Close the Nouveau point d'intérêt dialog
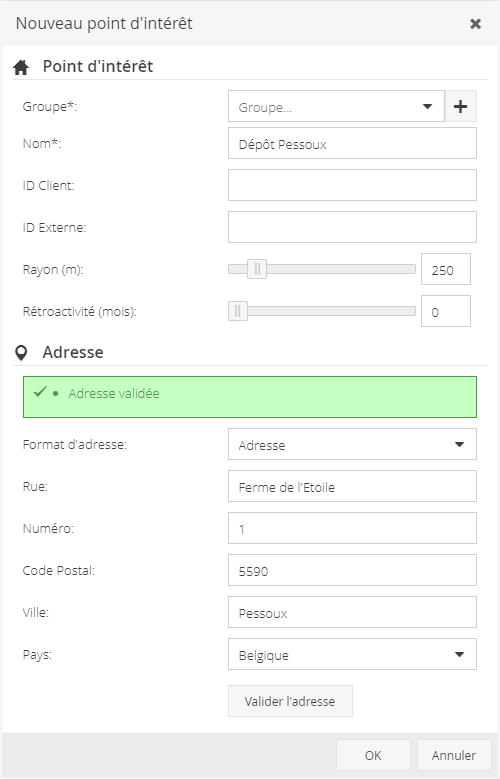 coord(475,24)
